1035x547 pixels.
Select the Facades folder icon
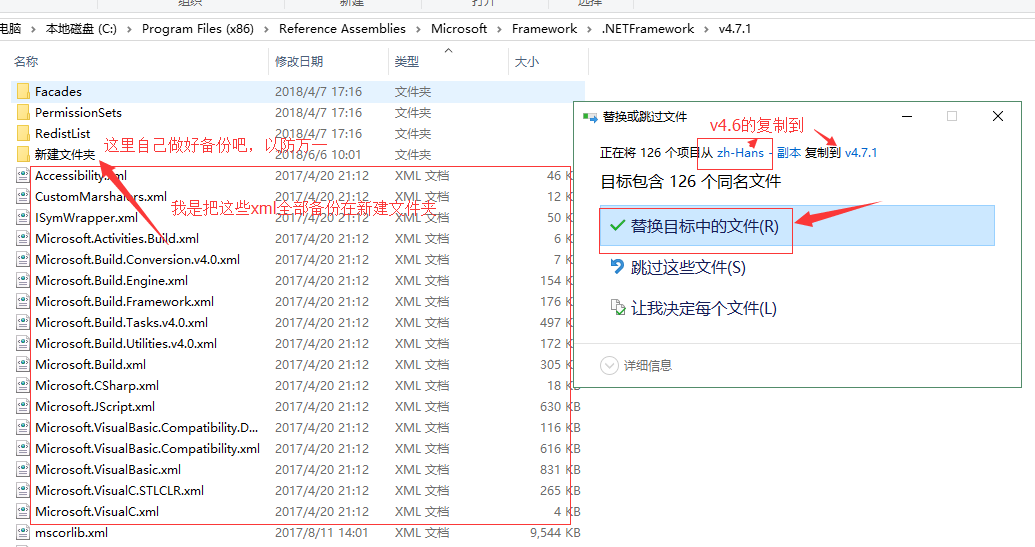click(x=23, y=91)
